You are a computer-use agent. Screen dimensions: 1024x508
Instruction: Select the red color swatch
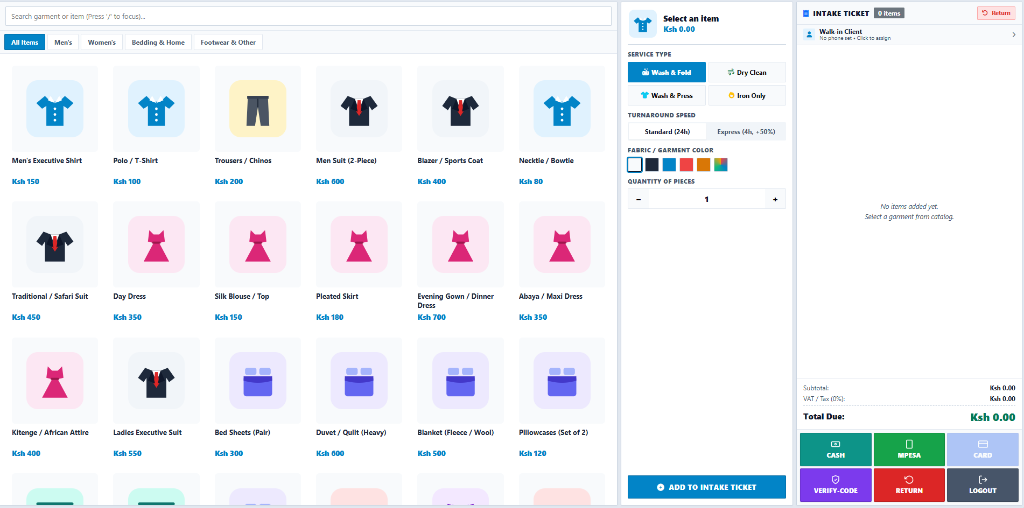coord(686,165)
